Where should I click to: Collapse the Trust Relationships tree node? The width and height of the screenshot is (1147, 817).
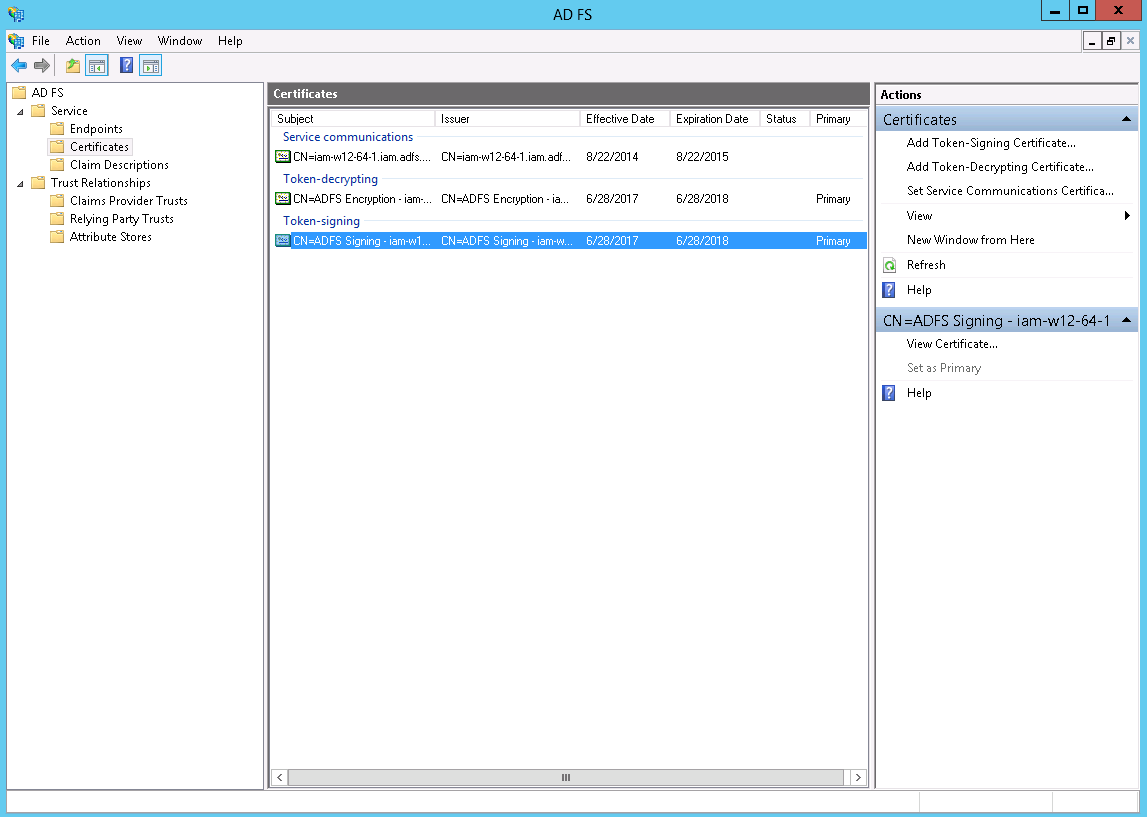click(20, 183)
